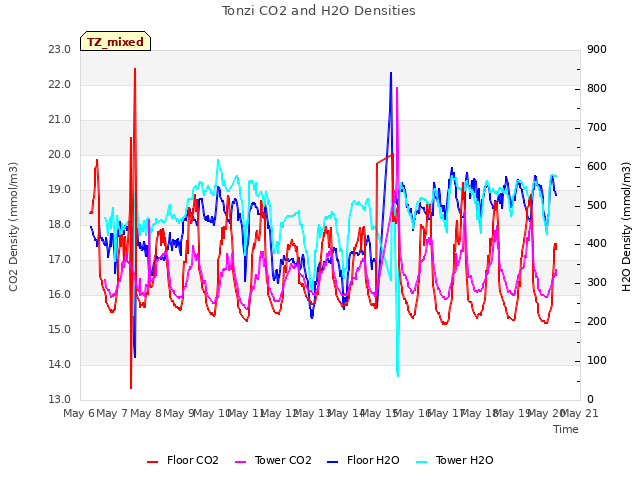
Task: Click the 900 H2O axis value
Action: pos(597,49)
